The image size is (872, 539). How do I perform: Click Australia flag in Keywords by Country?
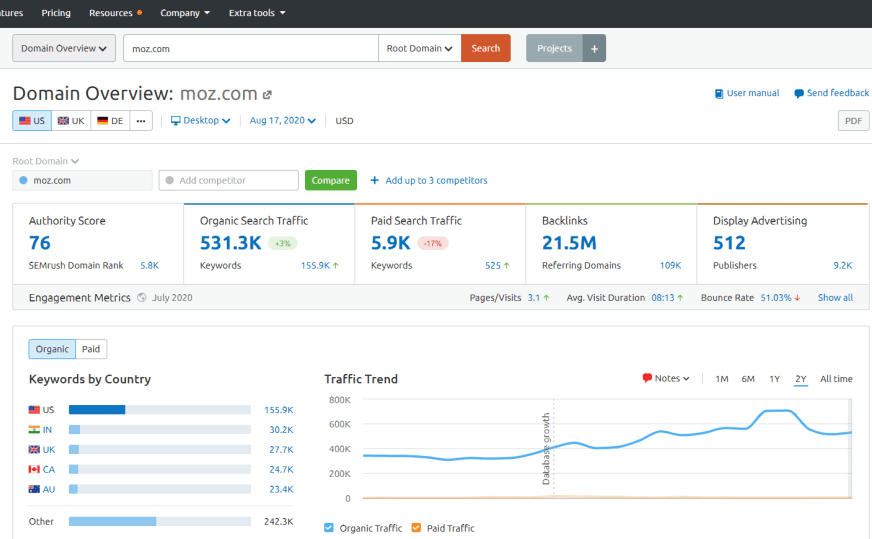pos(34,489)
